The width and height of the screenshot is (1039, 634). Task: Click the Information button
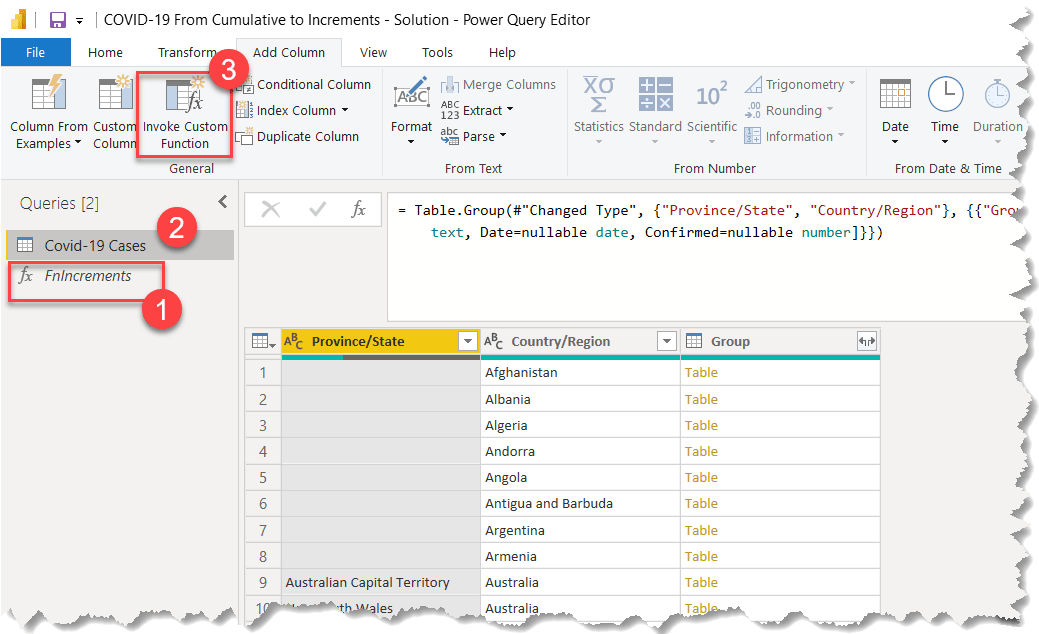pyautogui.click(x=794, y=136)
